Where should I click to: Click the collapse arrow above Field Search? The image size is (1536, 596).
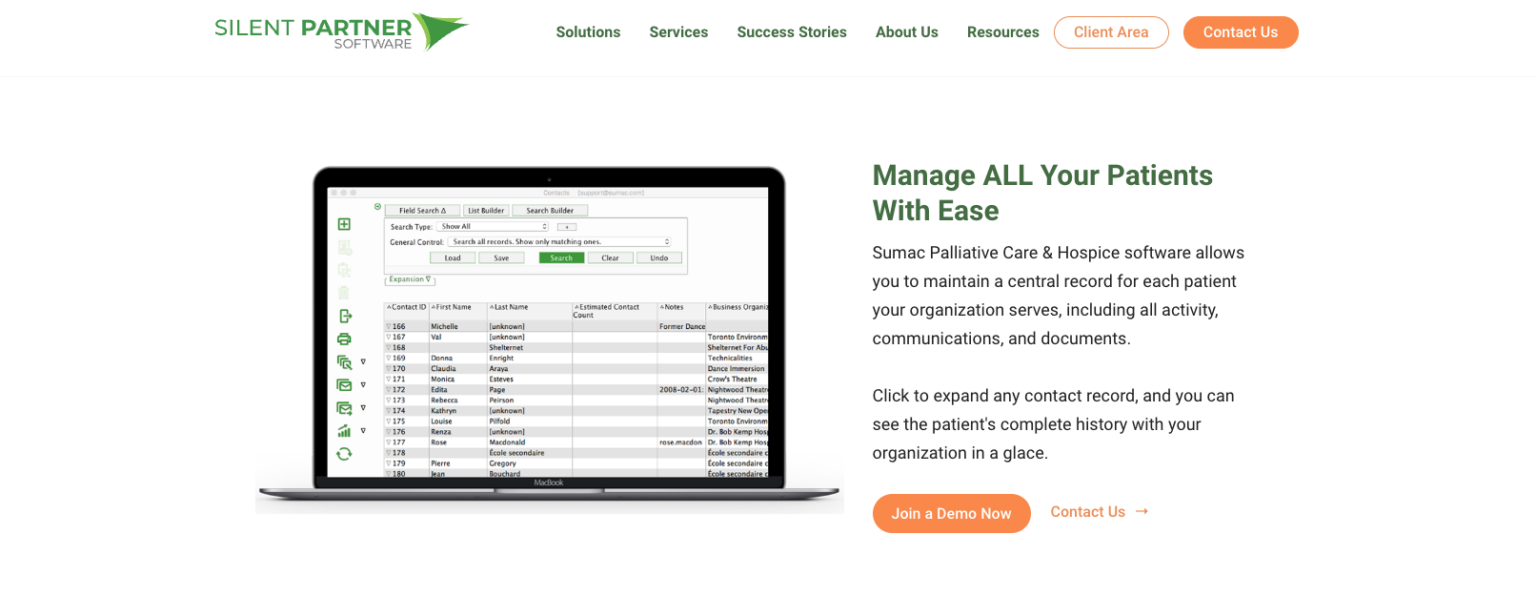377,205
